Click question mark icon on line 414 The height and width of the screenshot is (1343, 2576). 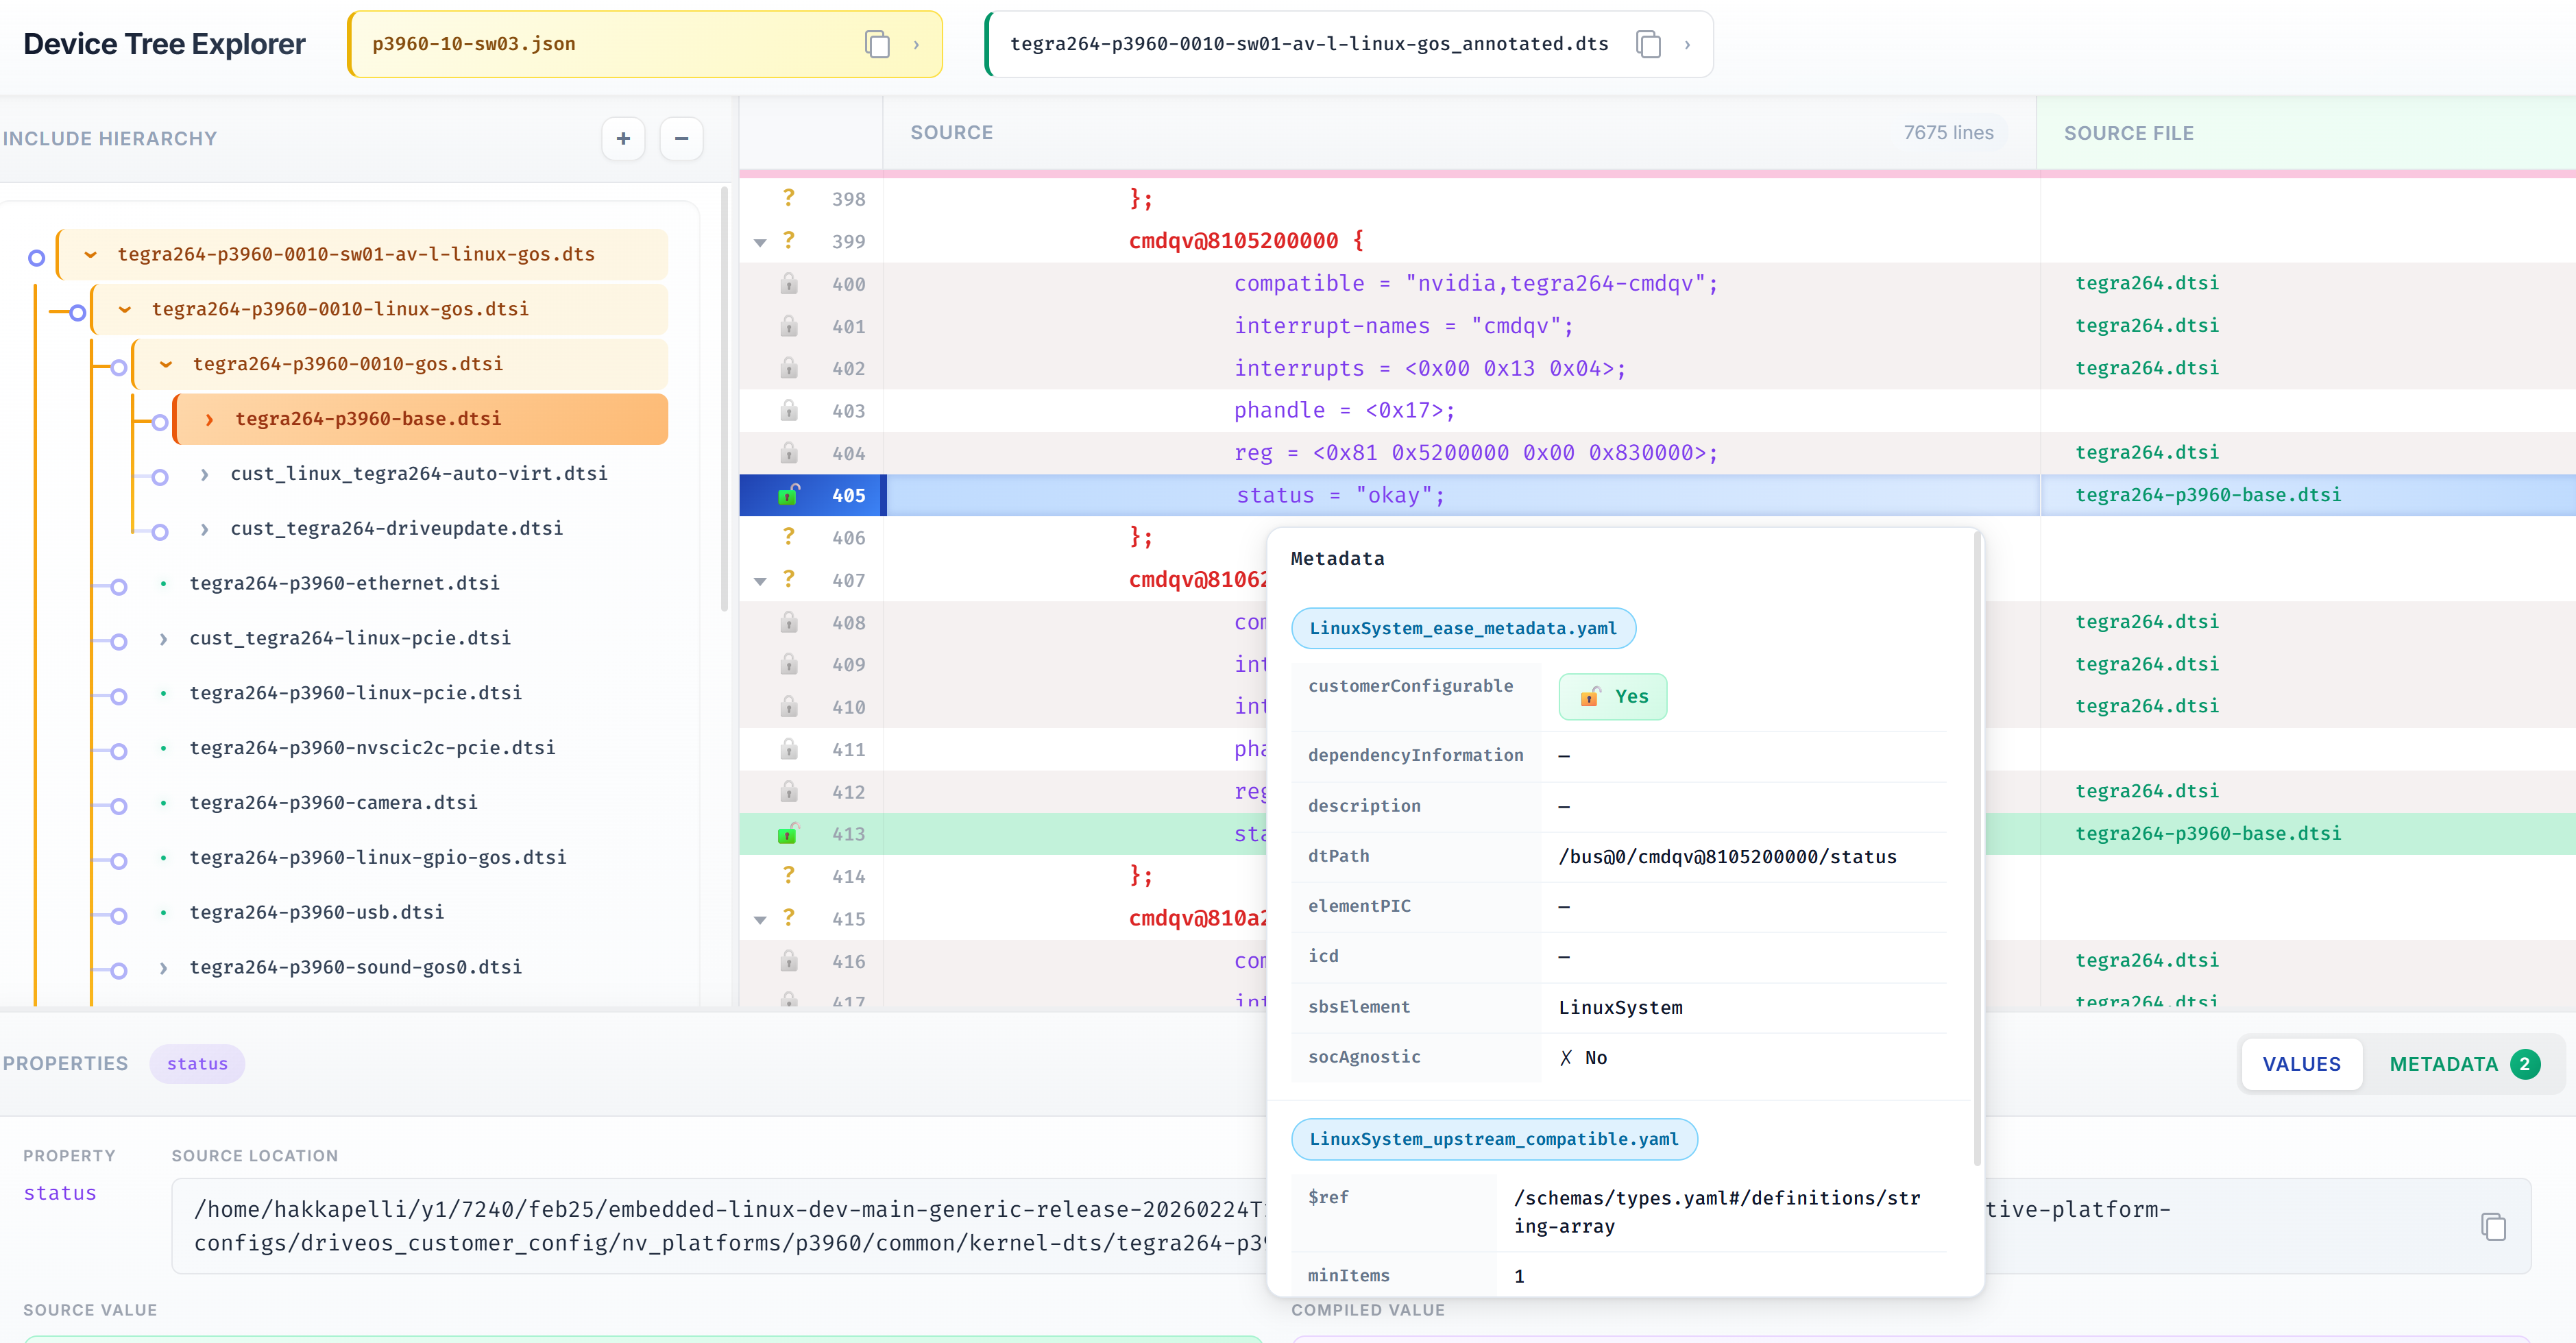point(789,875)
